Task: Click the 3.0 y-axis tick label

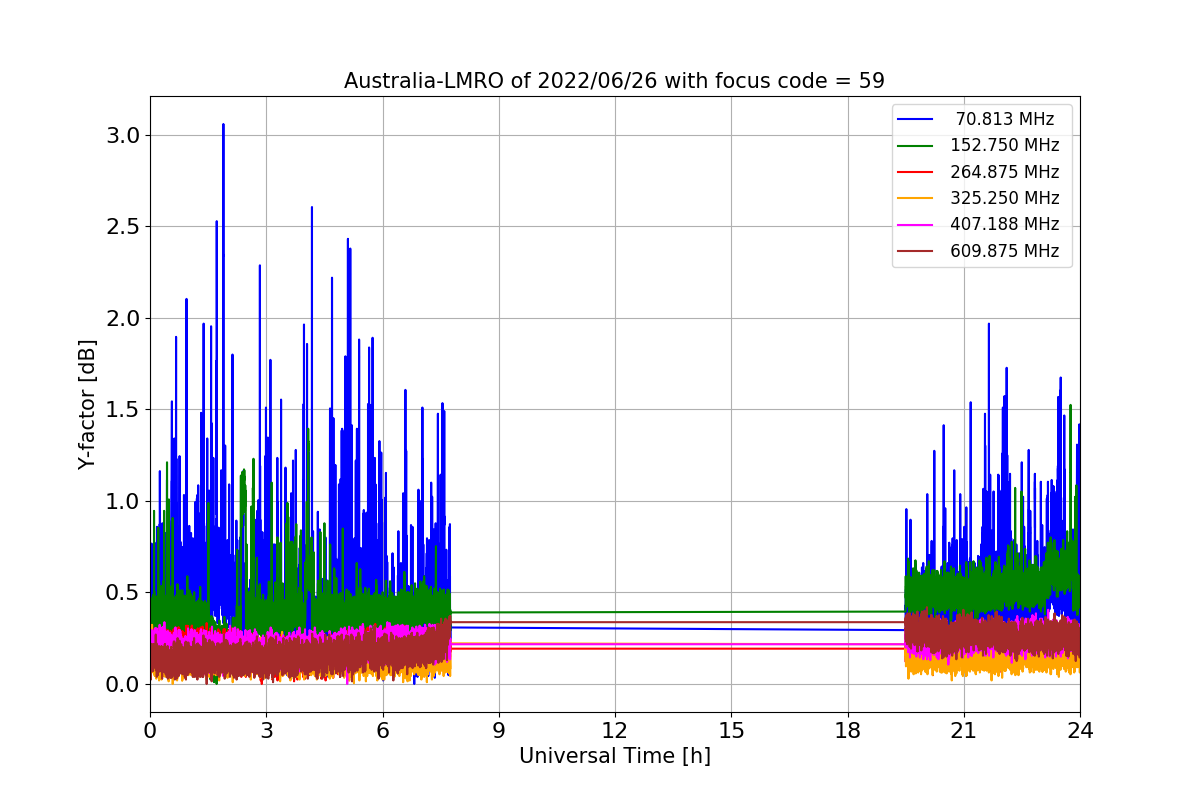Action: click(123, 135)
